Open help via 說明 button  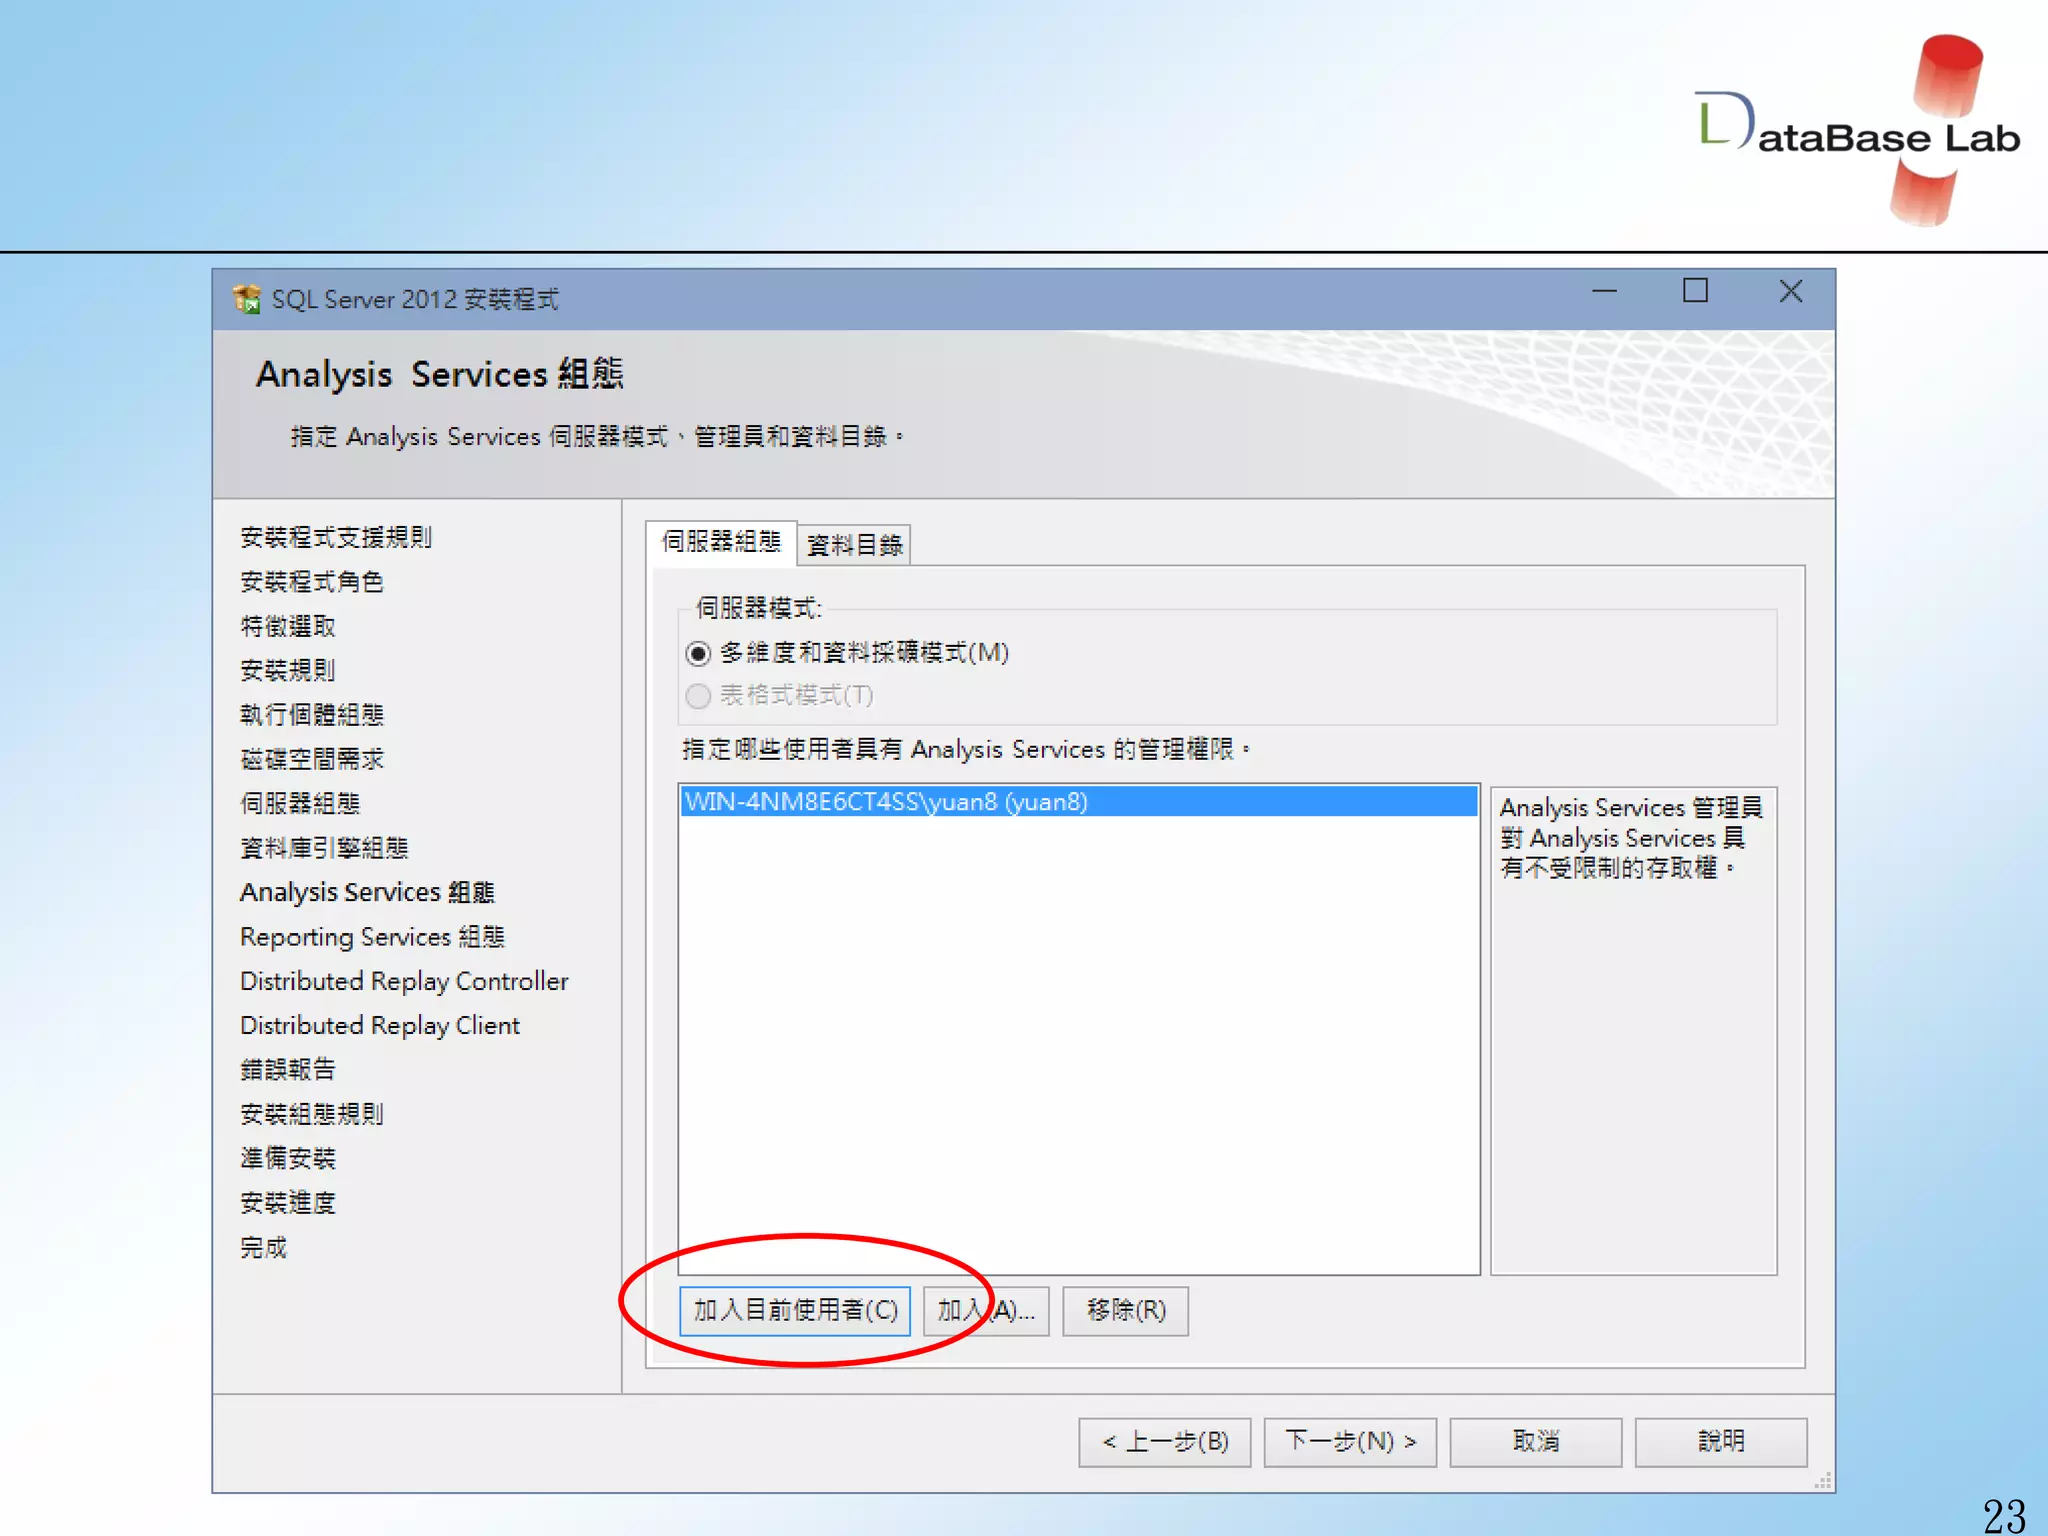coord(1721,1442)
